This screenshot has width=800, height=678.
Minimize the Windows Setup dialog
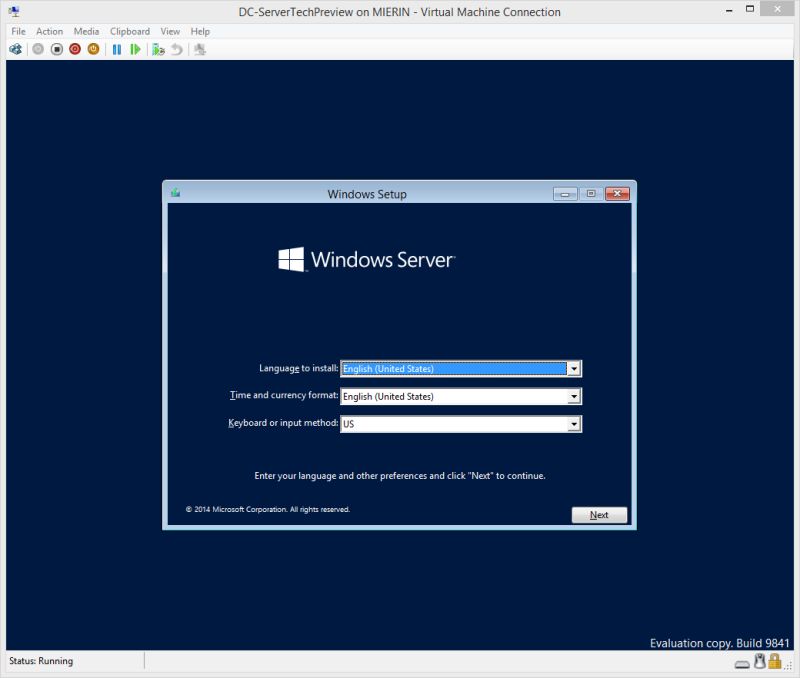pos(565,194)
